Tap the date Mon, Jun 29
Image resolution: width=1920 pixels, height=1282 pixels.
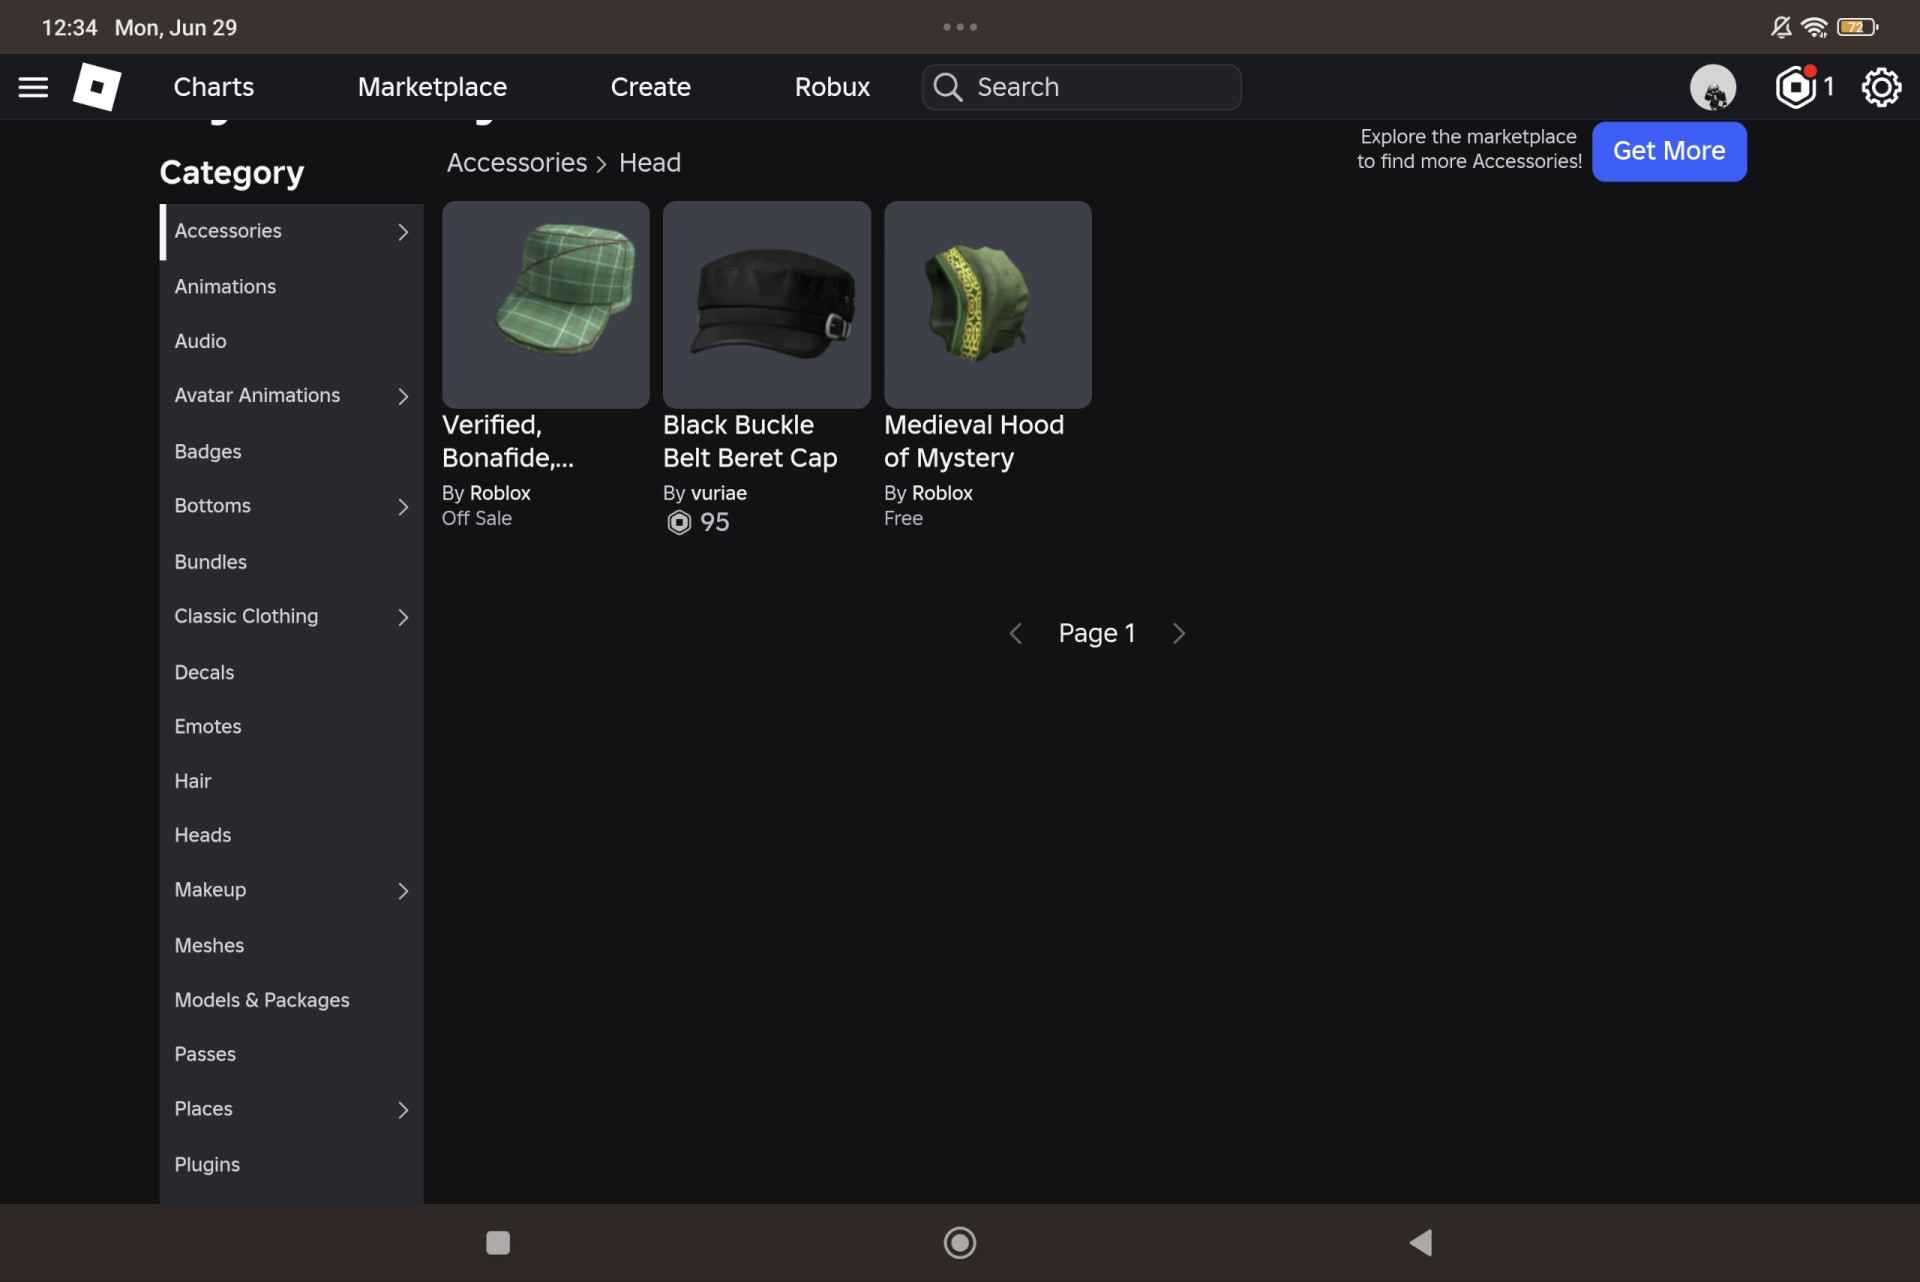[176, 27]
